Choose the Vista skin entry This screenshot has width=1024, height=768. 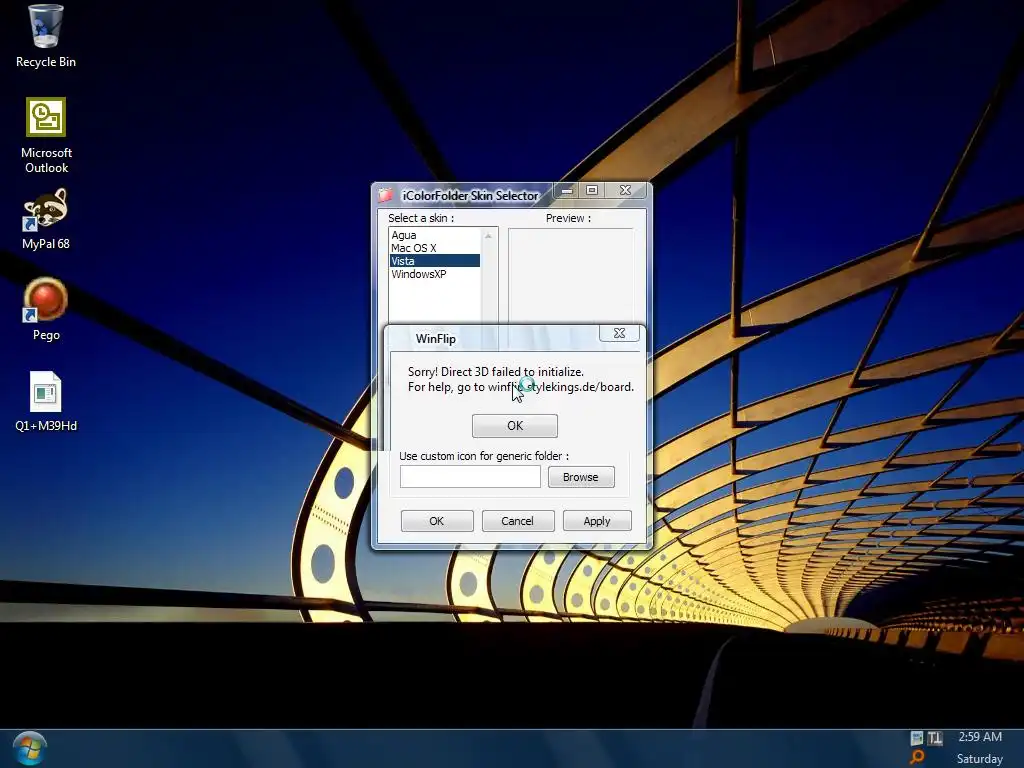click(434, 261)
